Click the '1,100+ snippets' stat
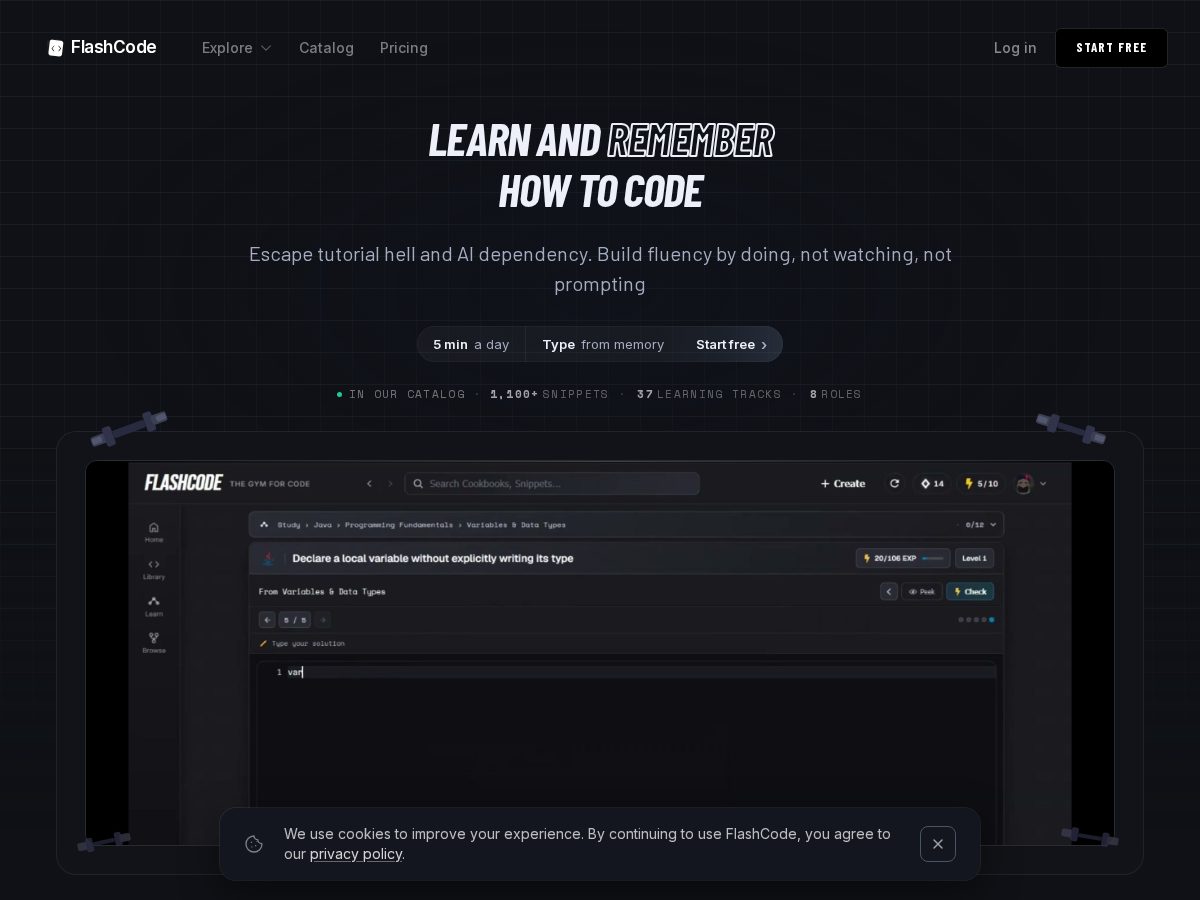 [549, 394]
